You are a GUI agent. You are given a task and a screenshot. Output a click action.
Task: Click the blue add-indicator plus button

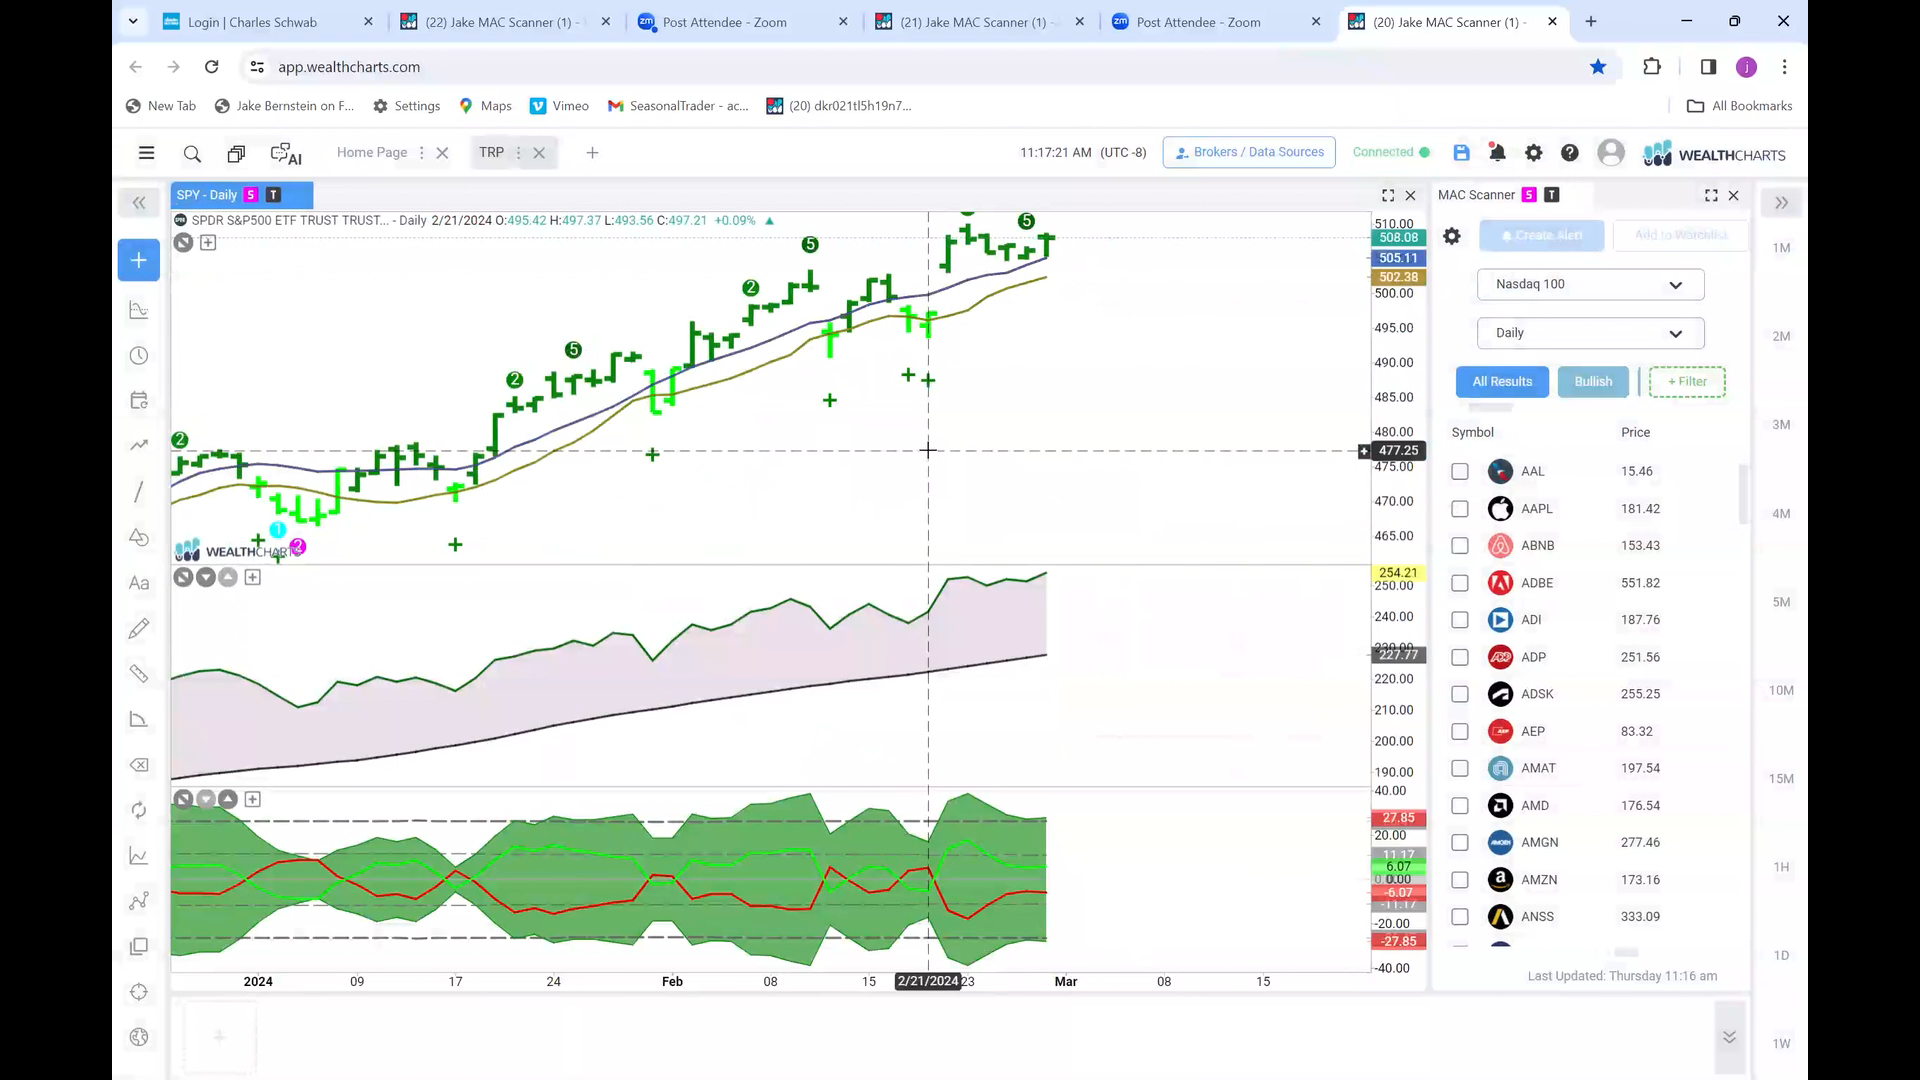tap(139, 260)
